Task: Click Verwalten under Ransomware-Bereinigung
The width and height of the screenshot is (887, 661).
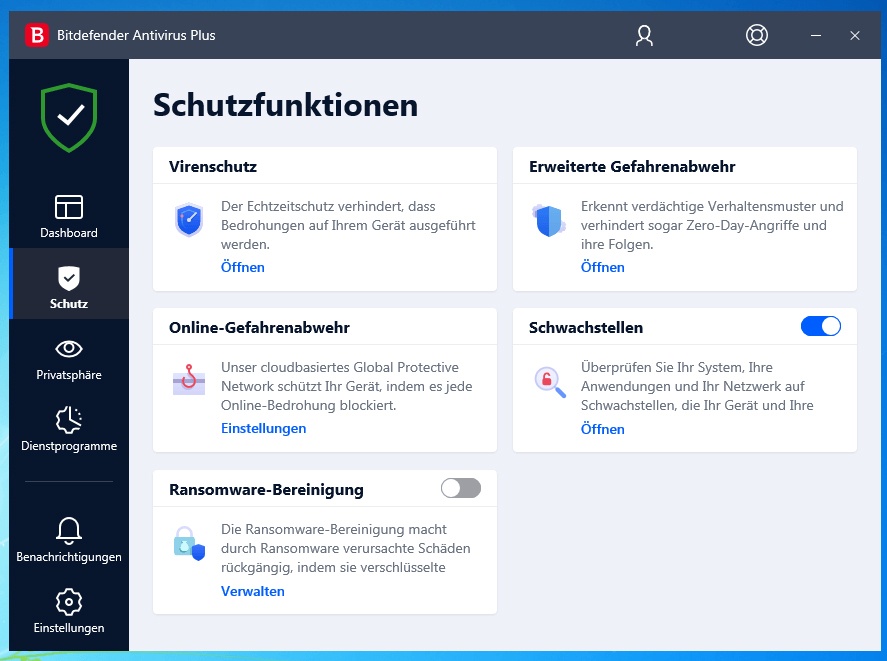Action: pos(253,591)
